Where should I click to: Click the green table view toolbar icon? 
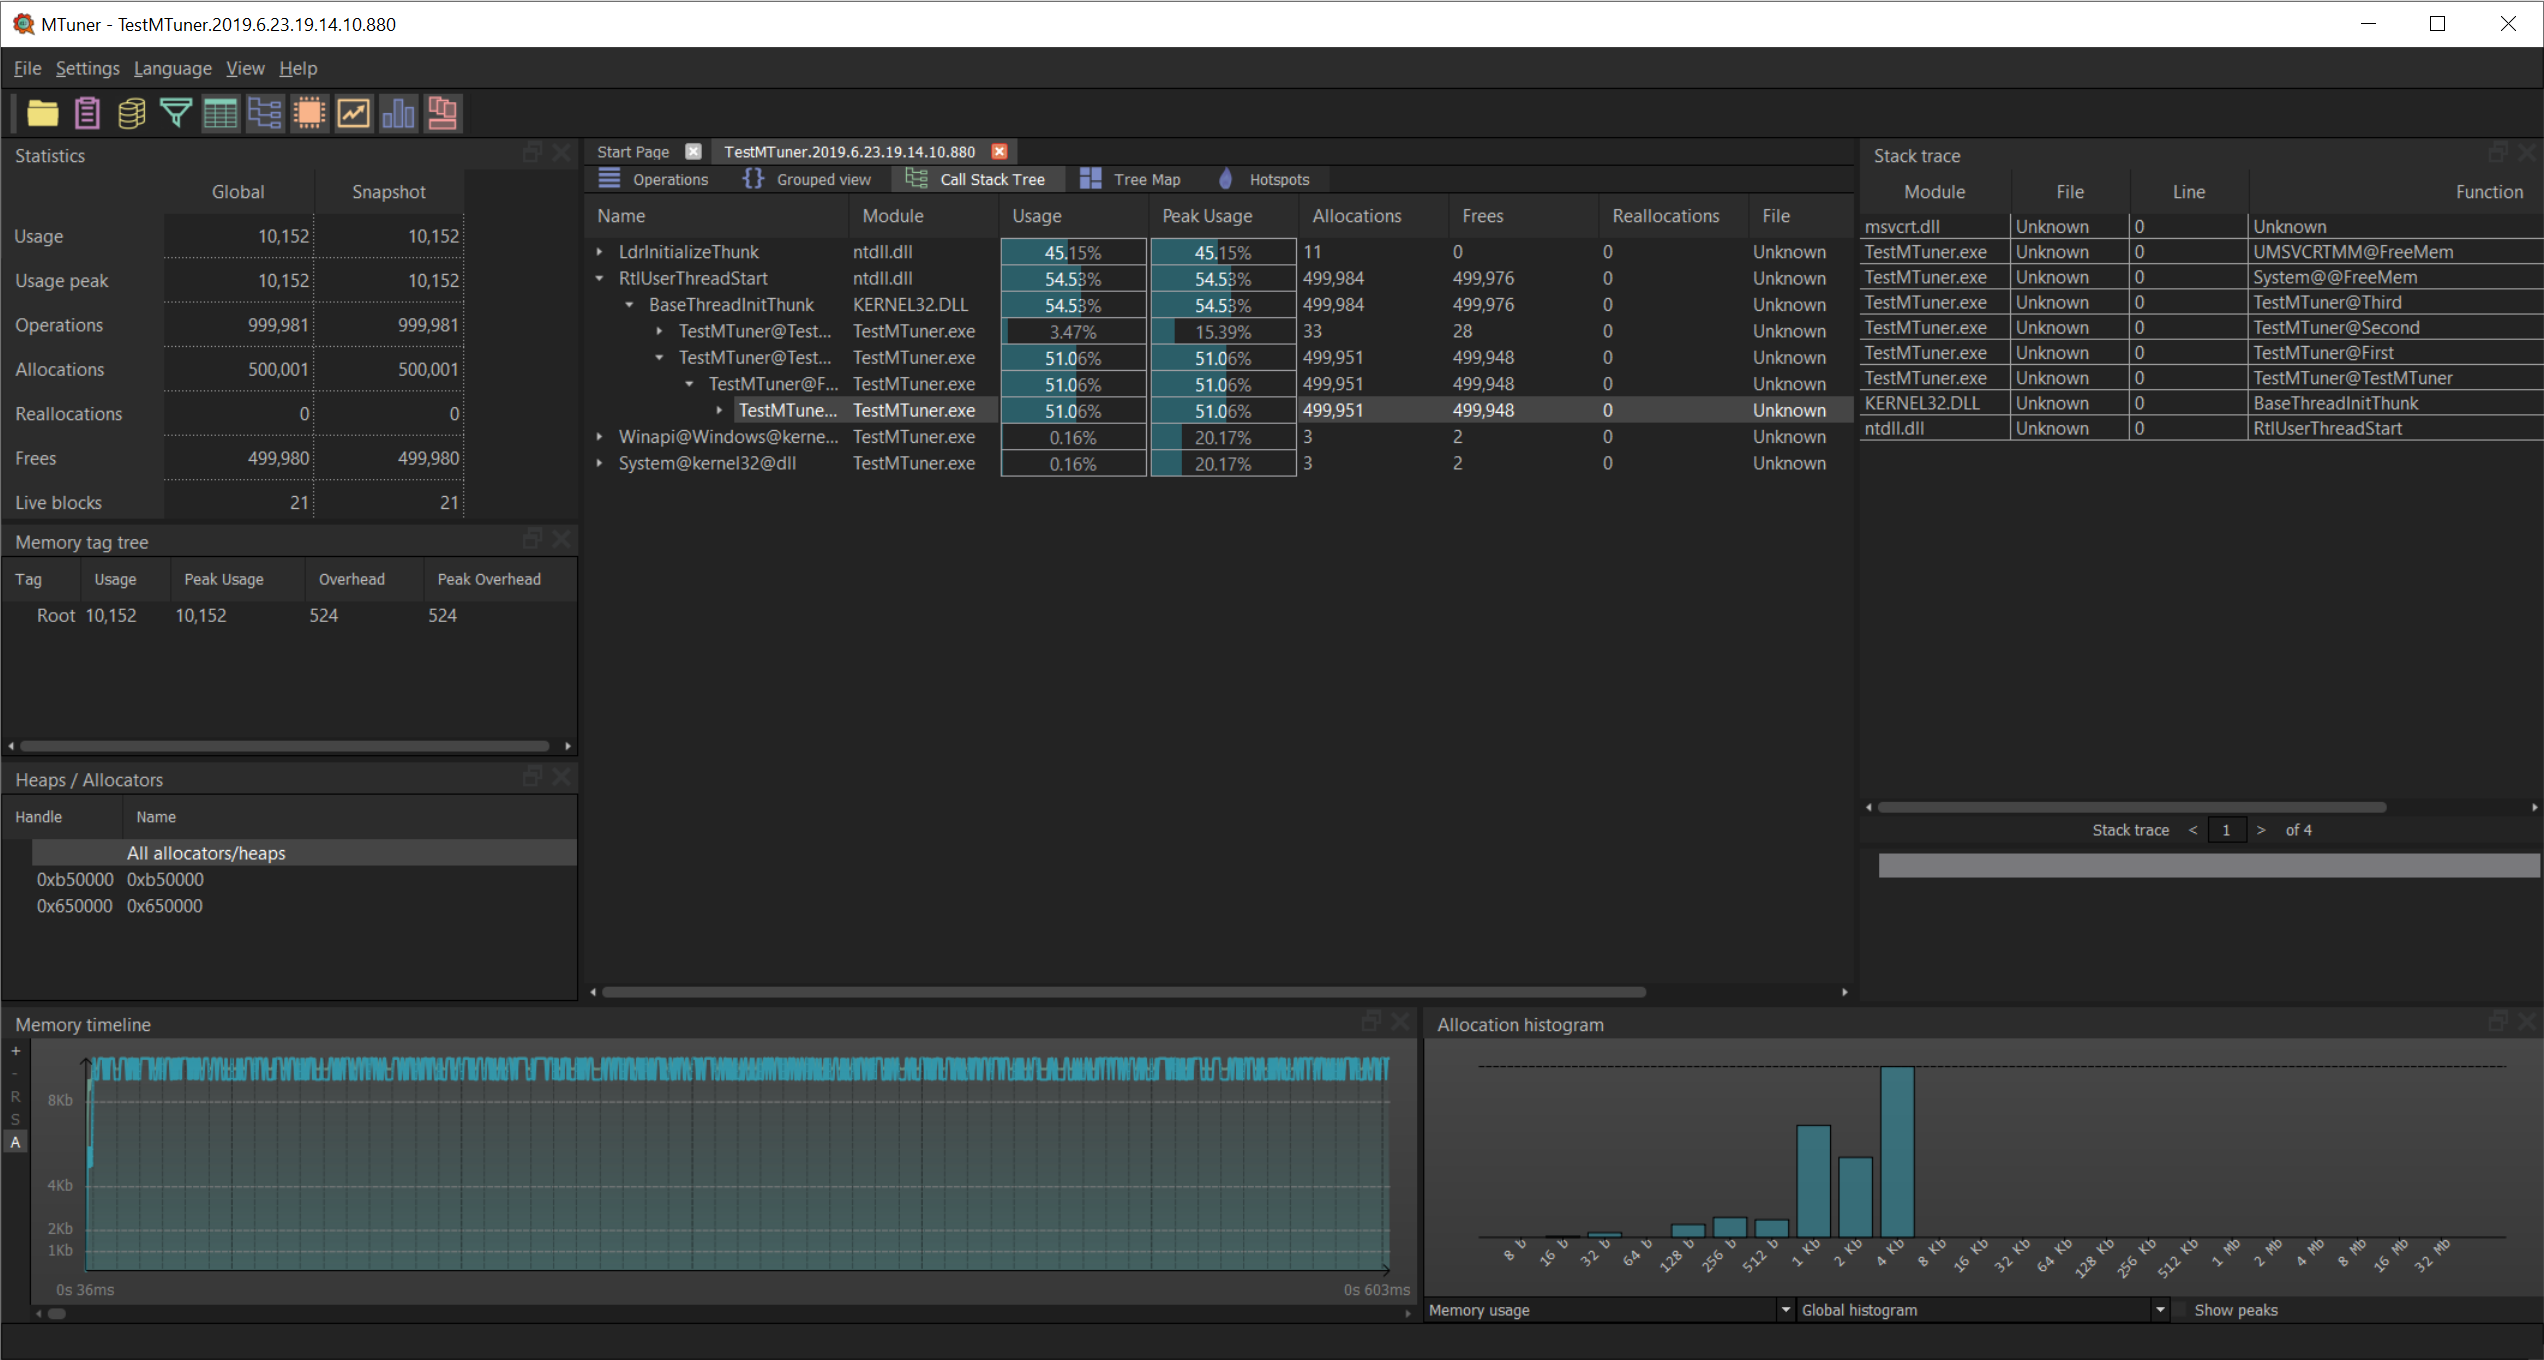[x=220, y=113]
